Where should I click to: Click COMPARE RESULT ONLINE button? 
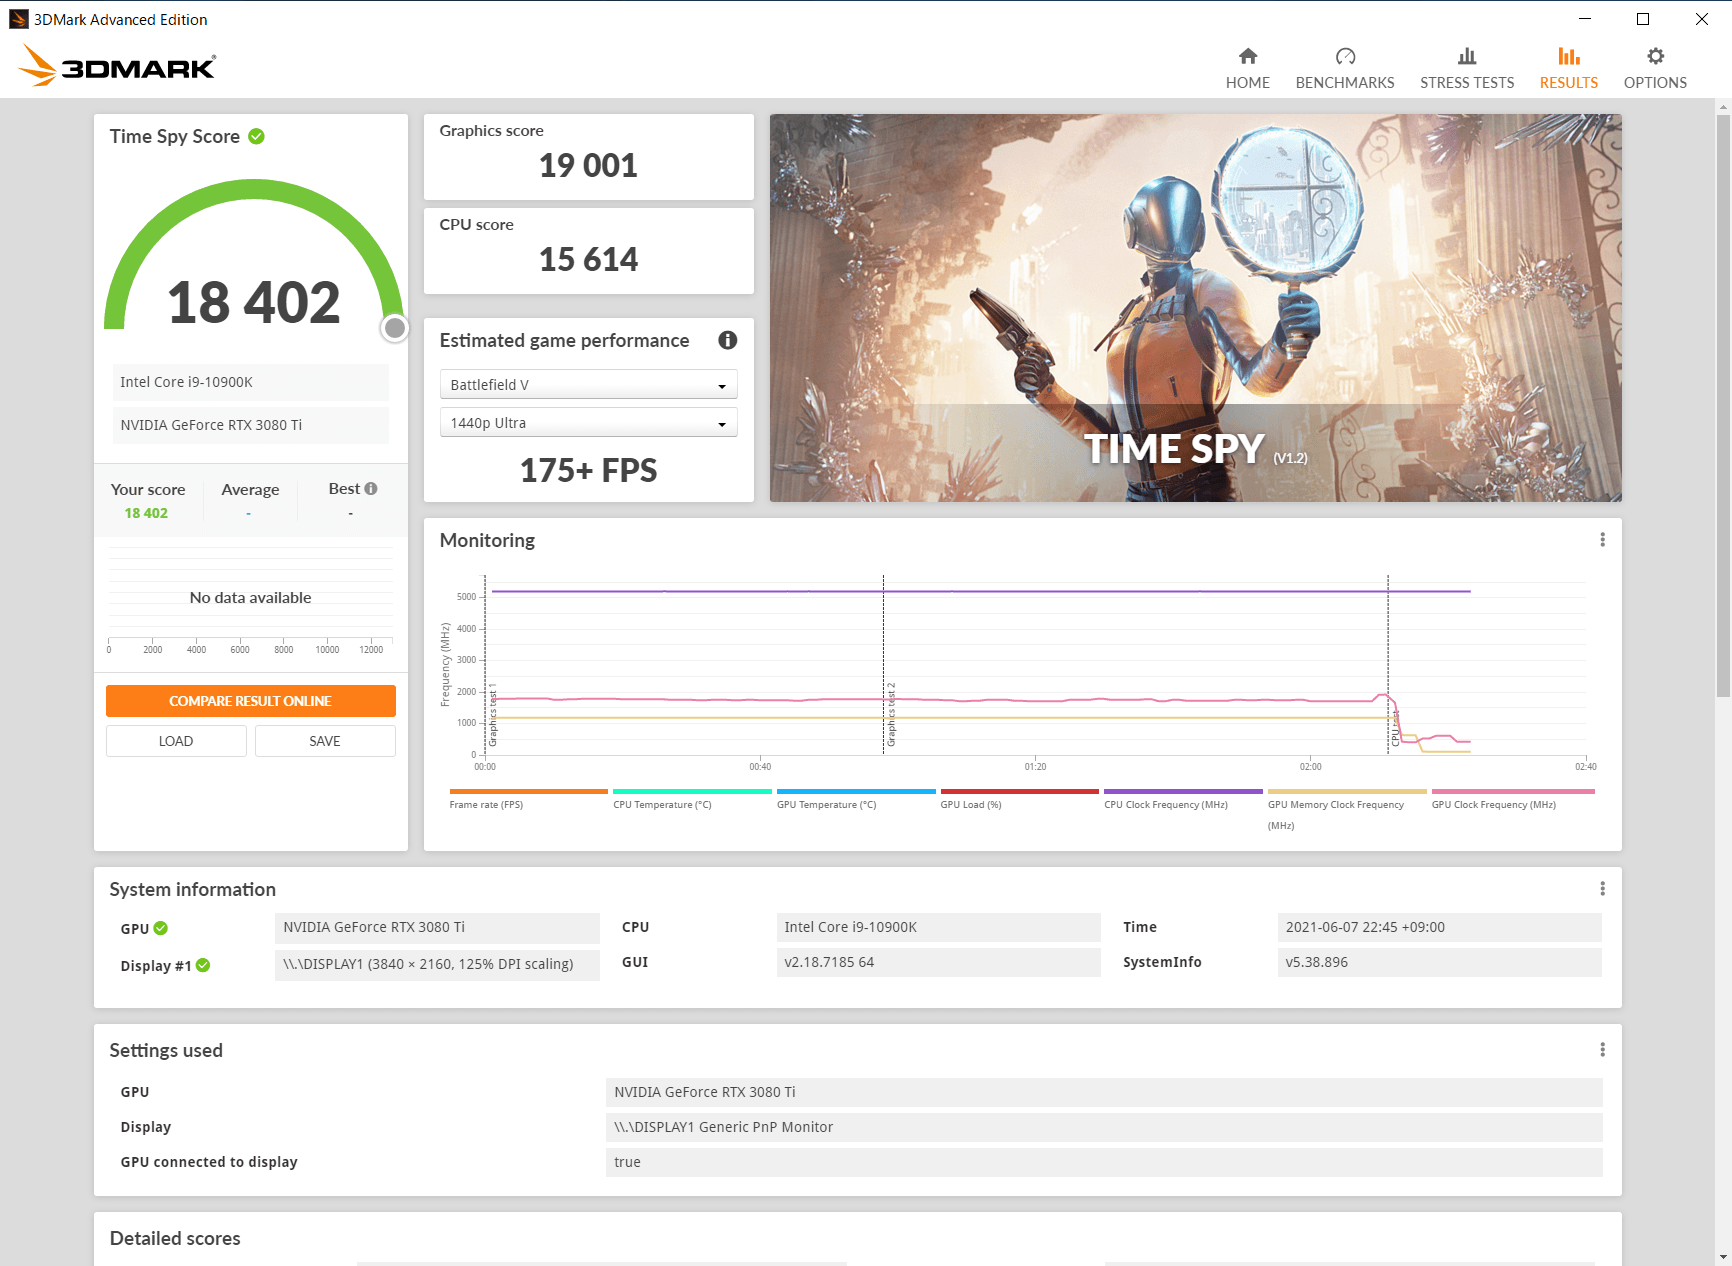click(x=250, y=701)
